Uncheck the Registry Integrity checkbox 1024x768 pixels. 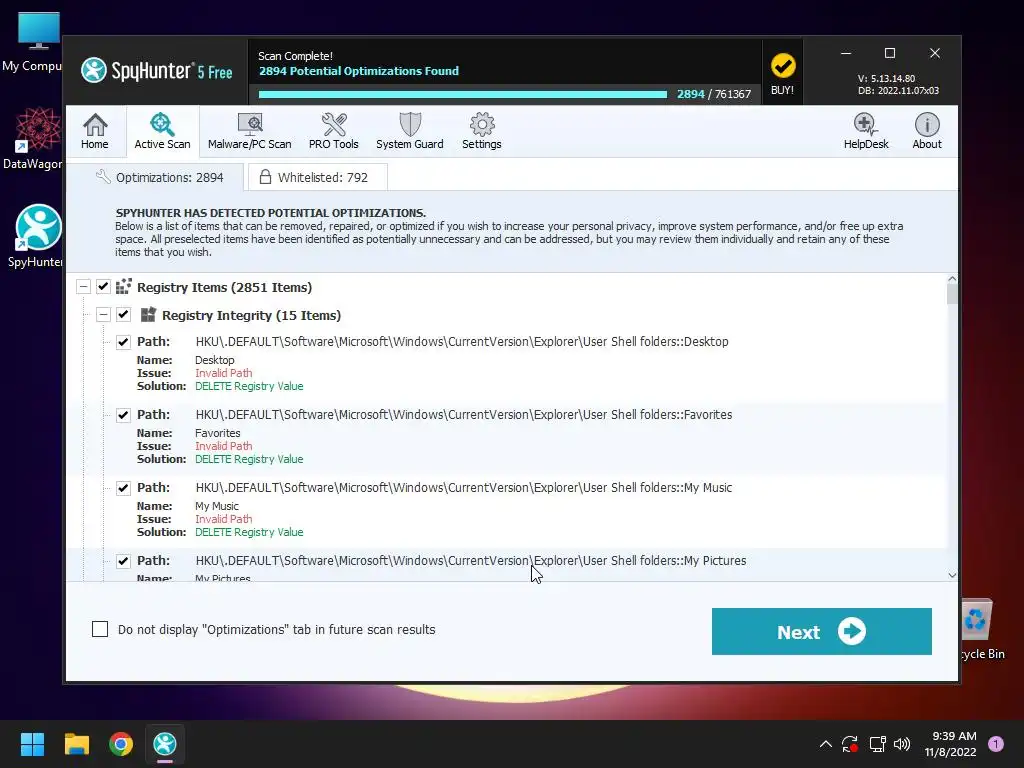coord(123,315)
